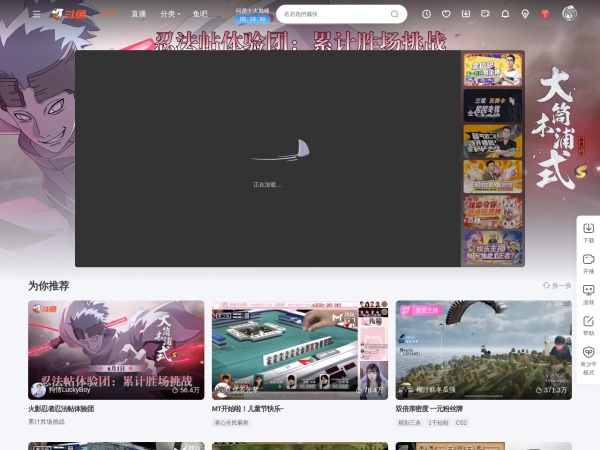Image resolution: width=600 pixels, height=450 pixels.
Task: Open watch history clock icon
Action: 426,14
